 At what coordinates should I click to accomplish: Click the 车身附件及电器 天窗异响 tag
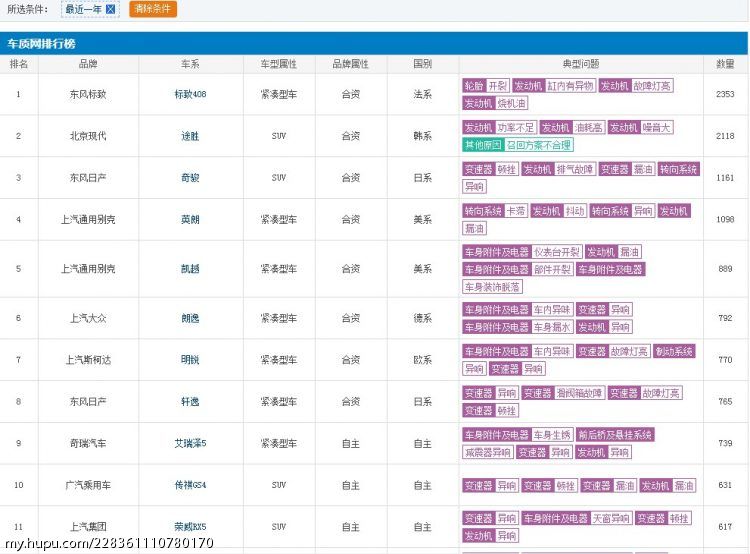576,518
